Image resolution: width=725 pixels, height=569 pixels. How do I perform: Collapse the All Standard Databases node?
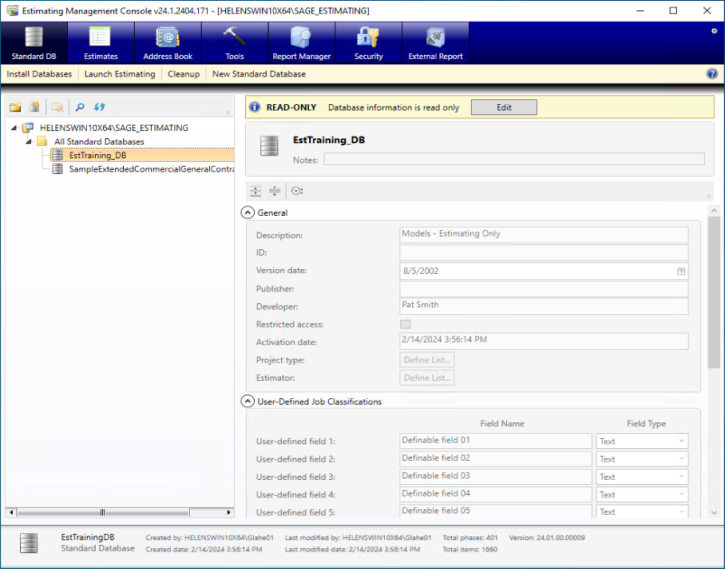point(29,141)
